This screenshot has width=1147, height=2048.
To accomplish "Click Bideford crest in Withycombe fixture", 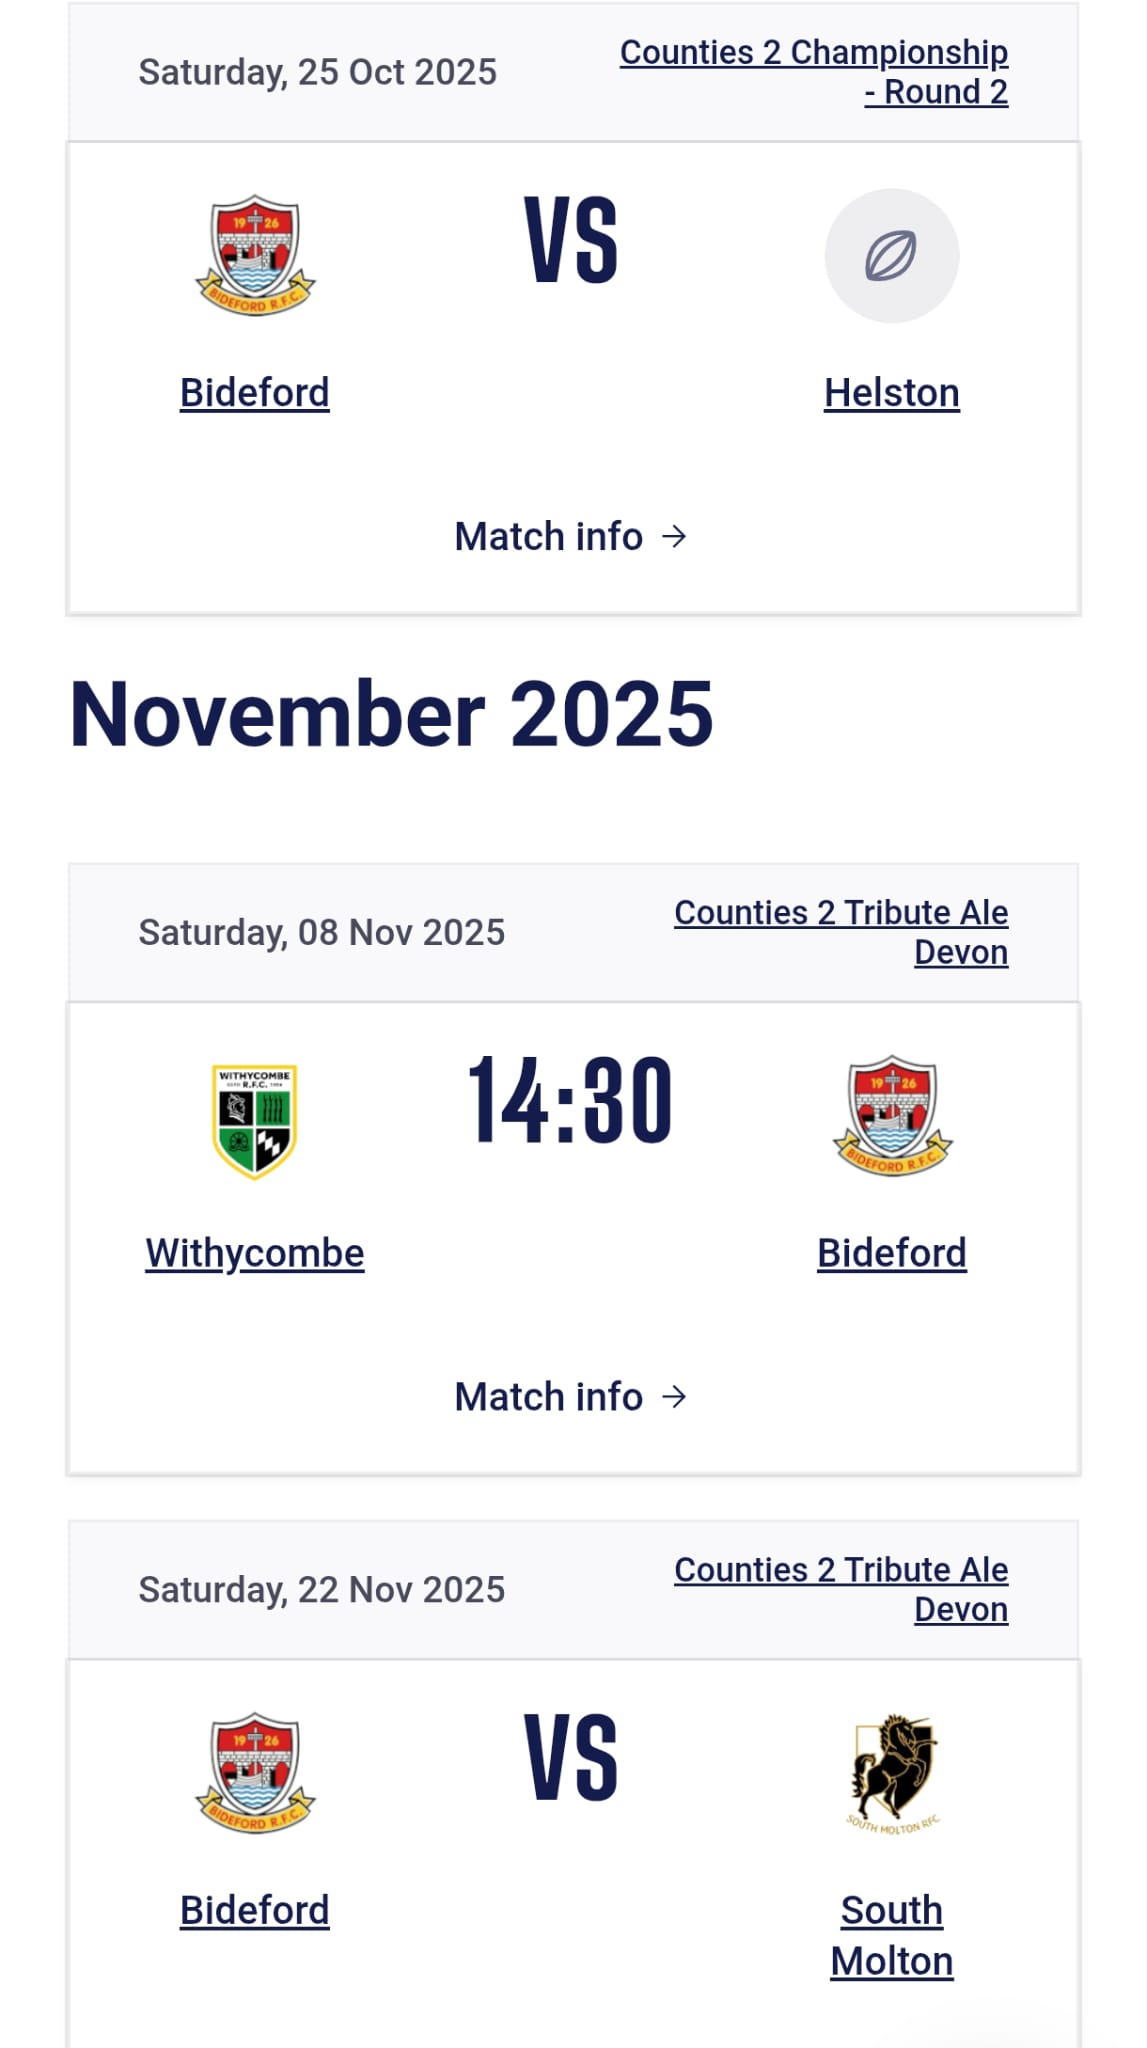I will (892, 1116).
